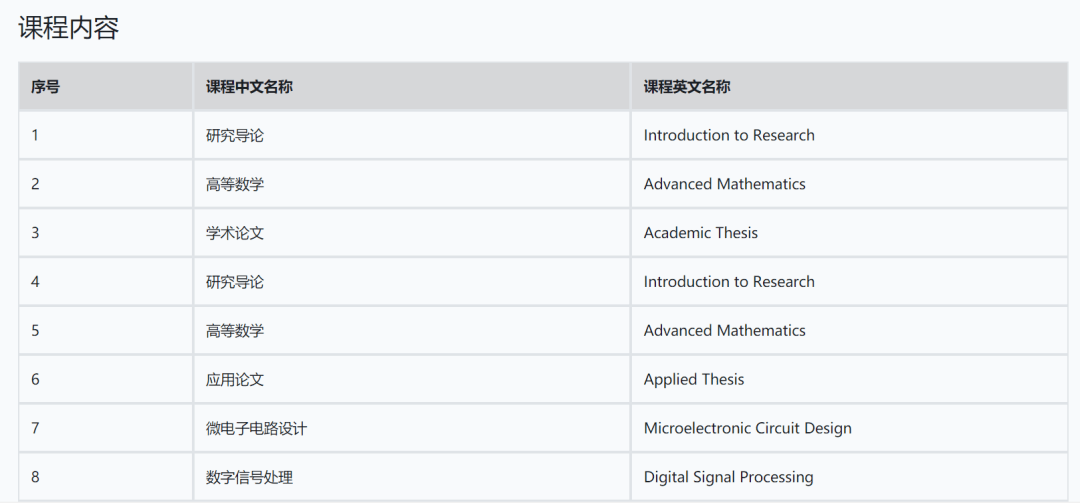This screenshot has width=1080, height=503.
Task: Select the 学术论文 cell
Action: pyautogui.click(x=235, y=233)
